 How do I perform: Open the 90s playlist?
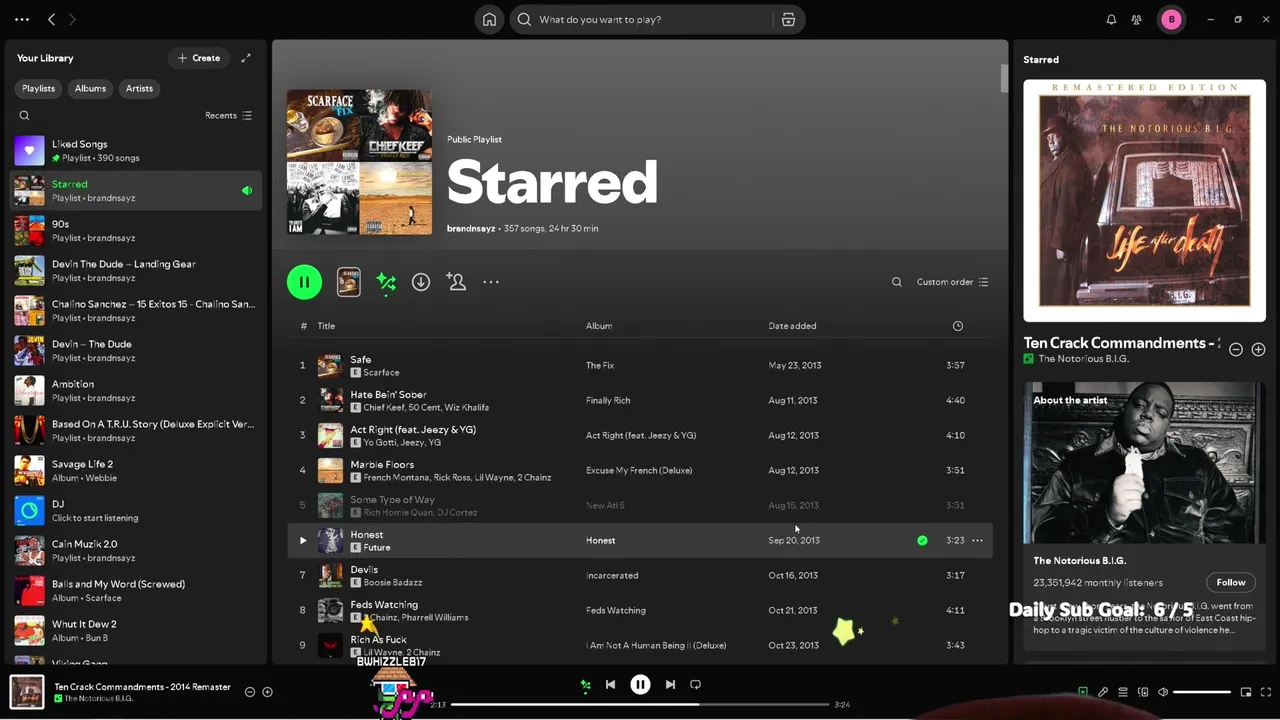pos(136,231)
